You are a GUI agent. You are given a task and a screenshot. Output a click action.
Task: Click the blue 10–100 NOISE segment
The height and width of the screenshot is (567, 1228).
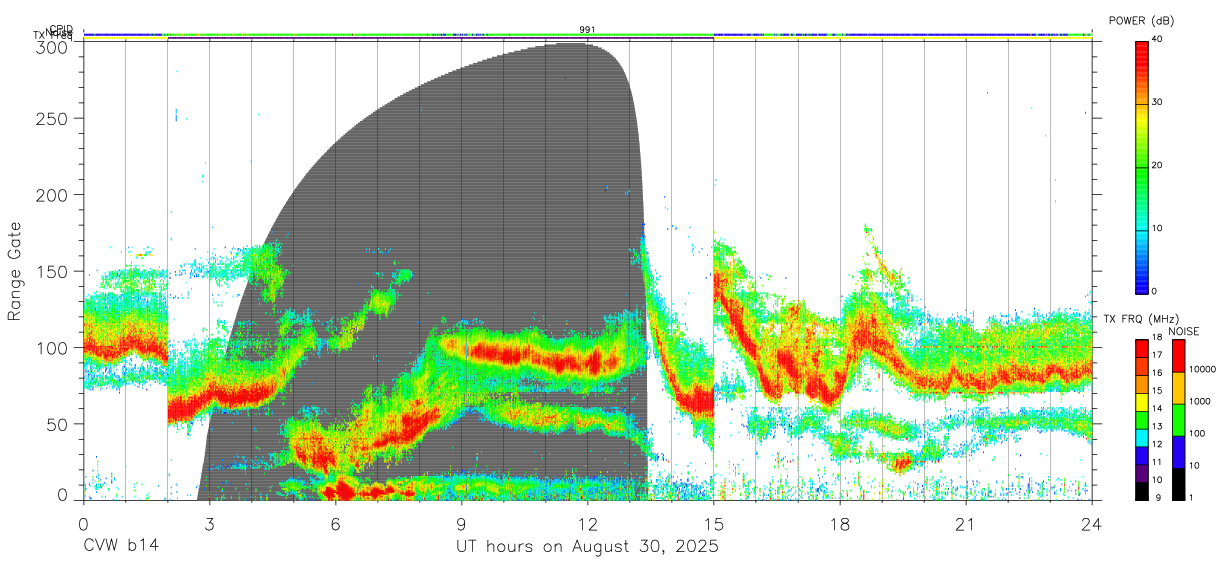1178,451
